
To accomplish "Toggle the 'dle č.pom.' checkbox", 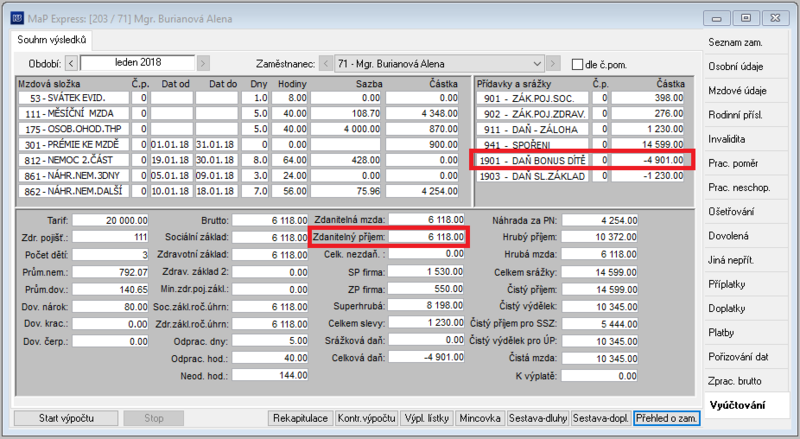I will 577,65.
